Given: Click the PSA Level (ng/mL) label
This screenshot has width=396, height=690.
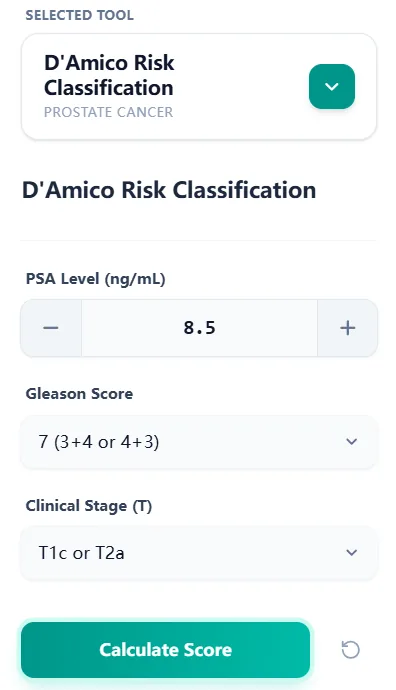Looking at the screenshot, I should point(95,279).
